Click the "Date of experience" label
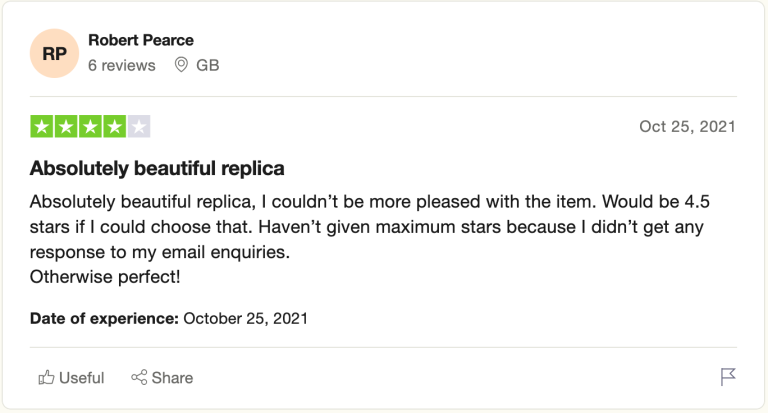Viewport: 768px width, 413px height. pyautogui.click(x=104, y=319)
